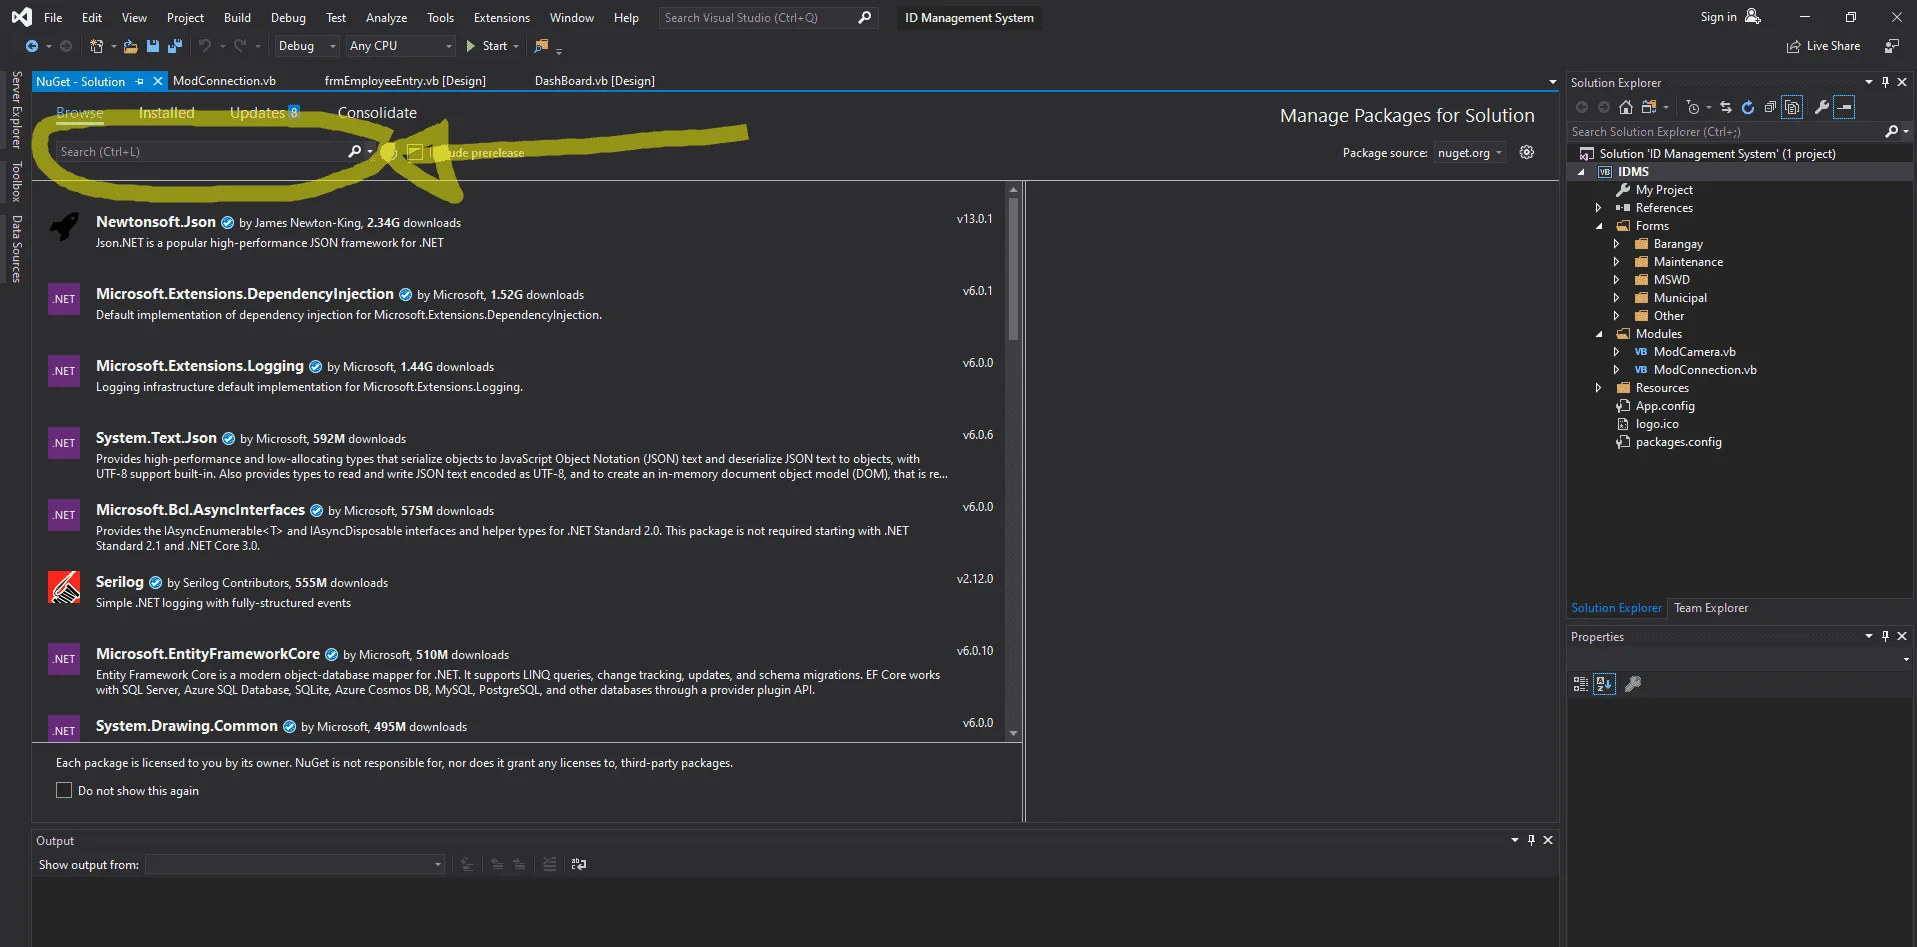This screenshot has height=947, width=1917.
Task: Open the Extensions menu
Action: 502,18
